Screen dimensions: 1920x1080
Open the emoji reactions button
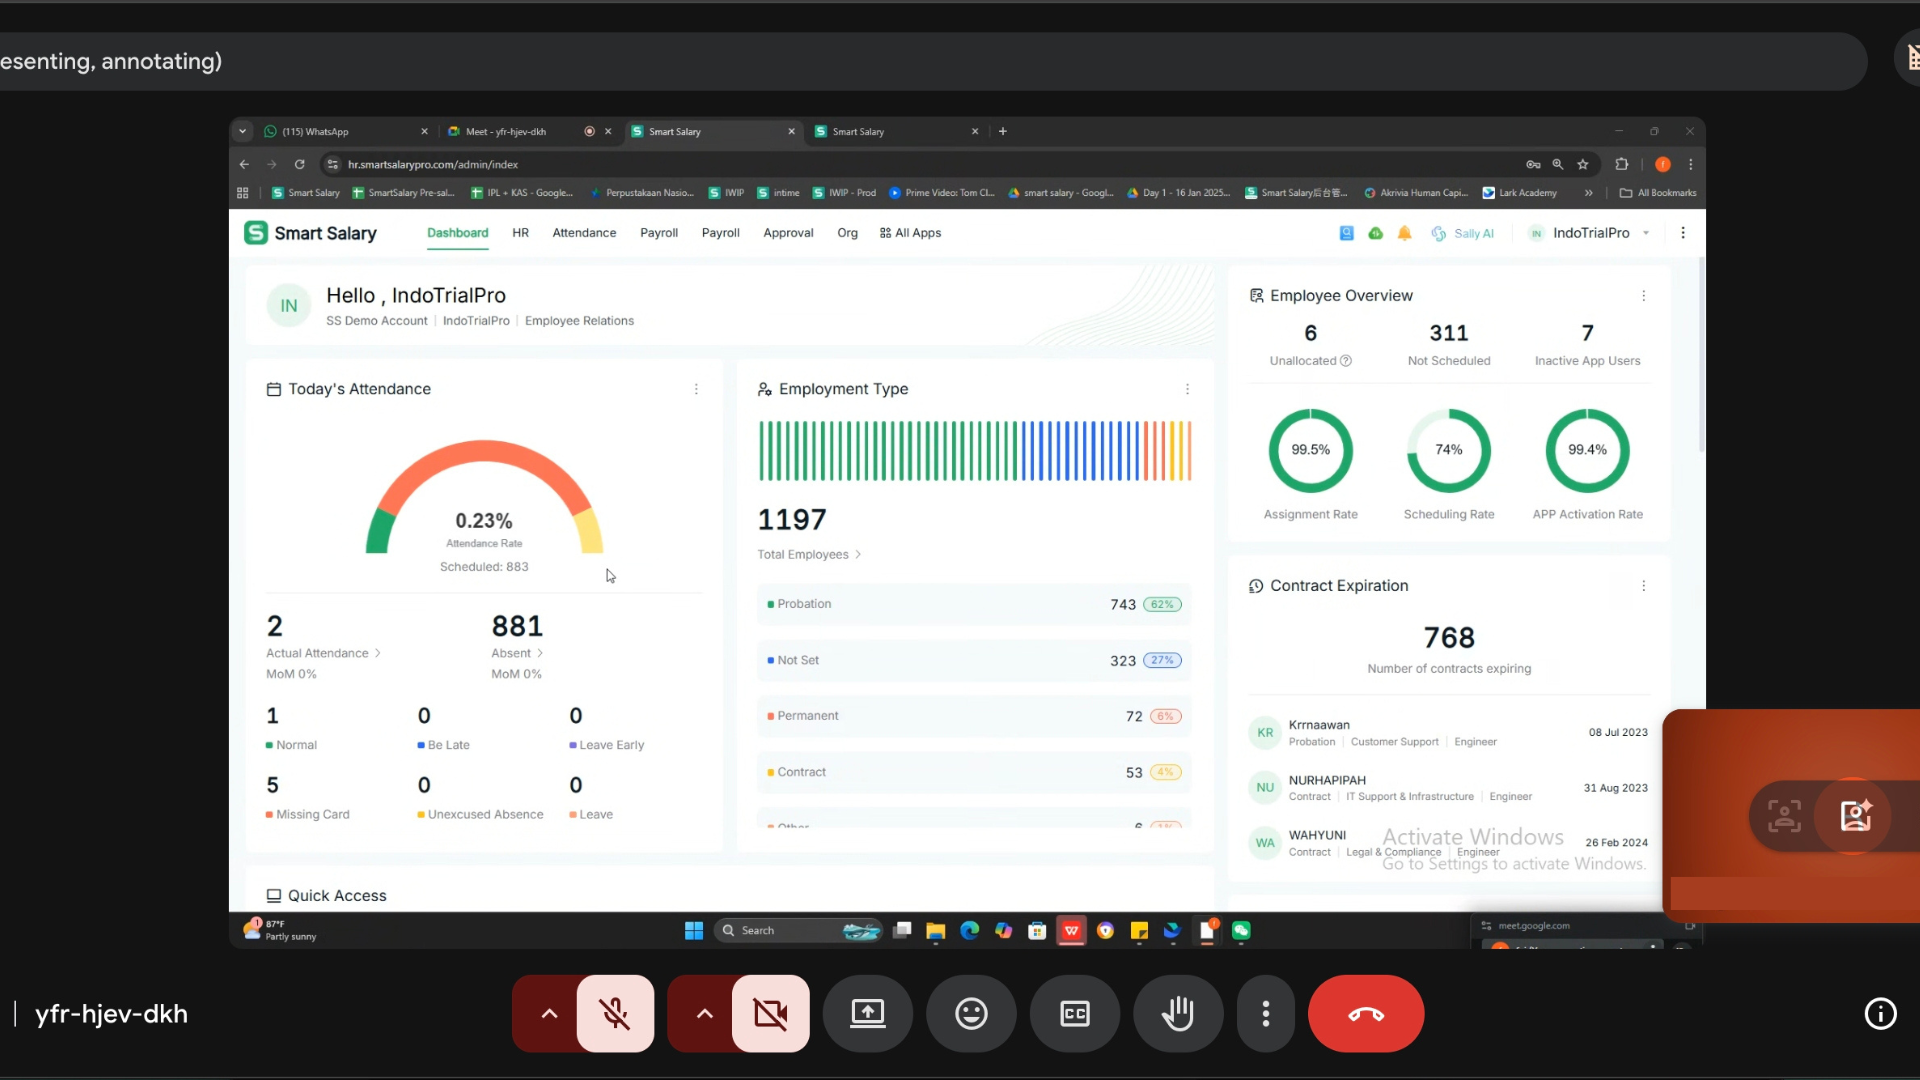coord(971,1014)
